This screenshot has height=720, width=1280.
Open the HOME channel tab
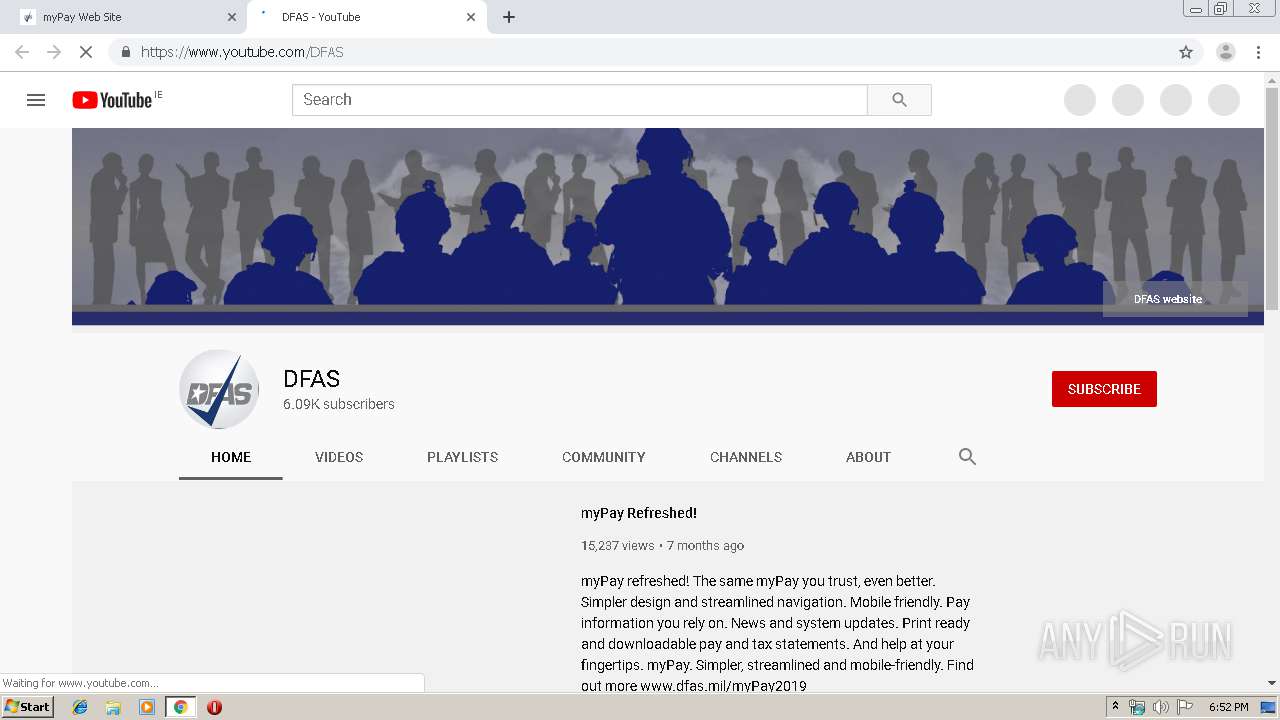(231, 457)
